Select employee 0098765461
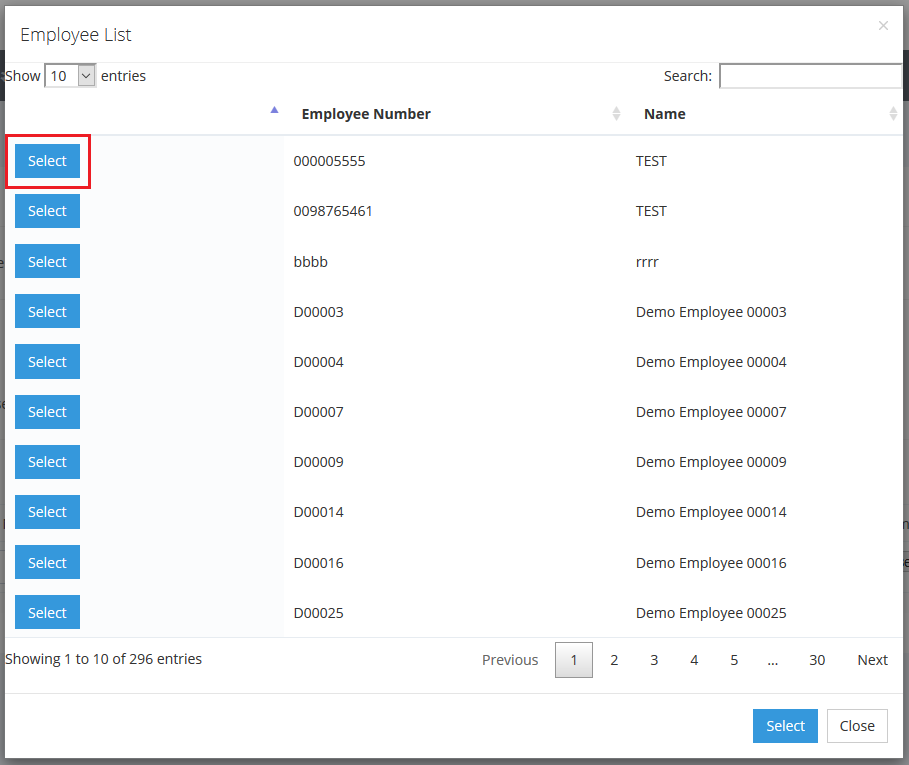 pos(47,211)
